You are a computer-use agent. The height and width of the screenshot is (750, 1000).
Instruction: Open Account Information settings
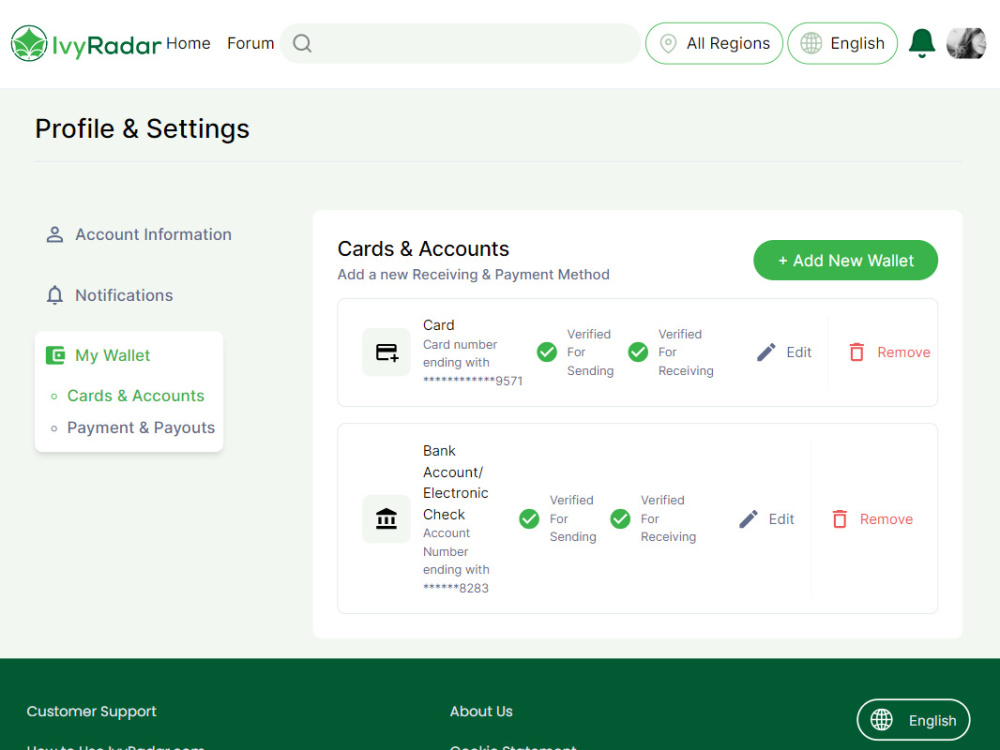(x=138, y=235)
